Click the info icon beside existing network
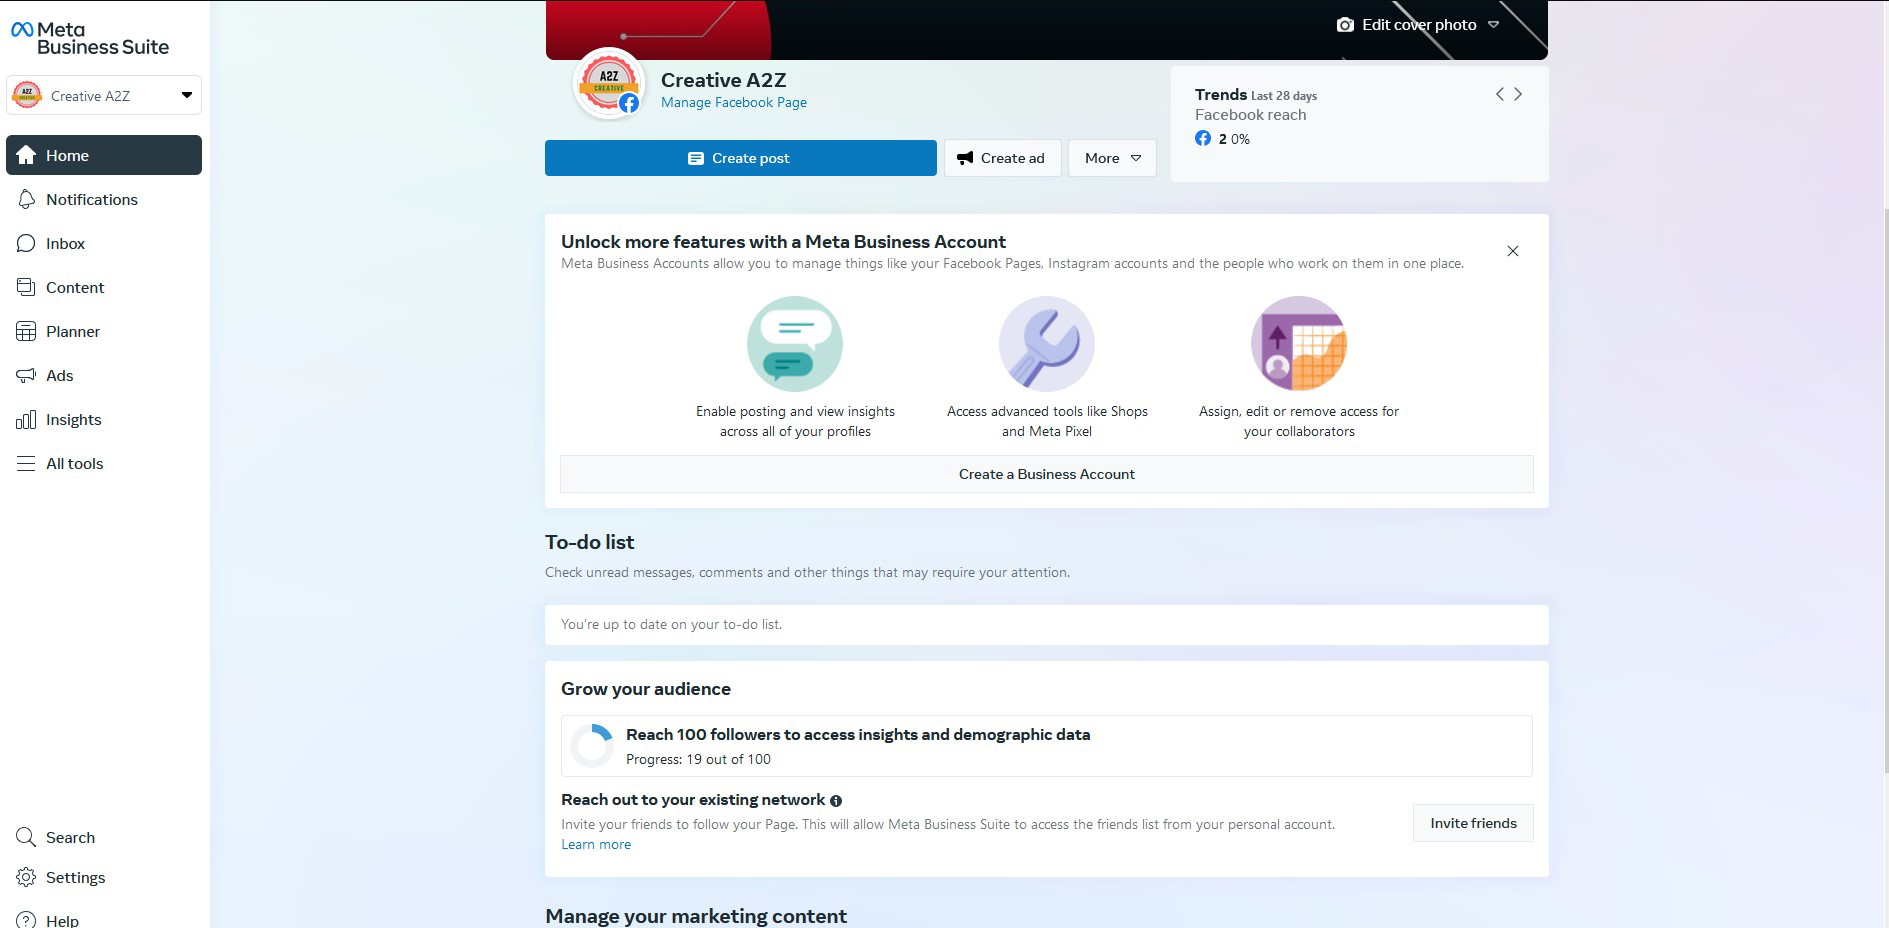 coord(836,800)
